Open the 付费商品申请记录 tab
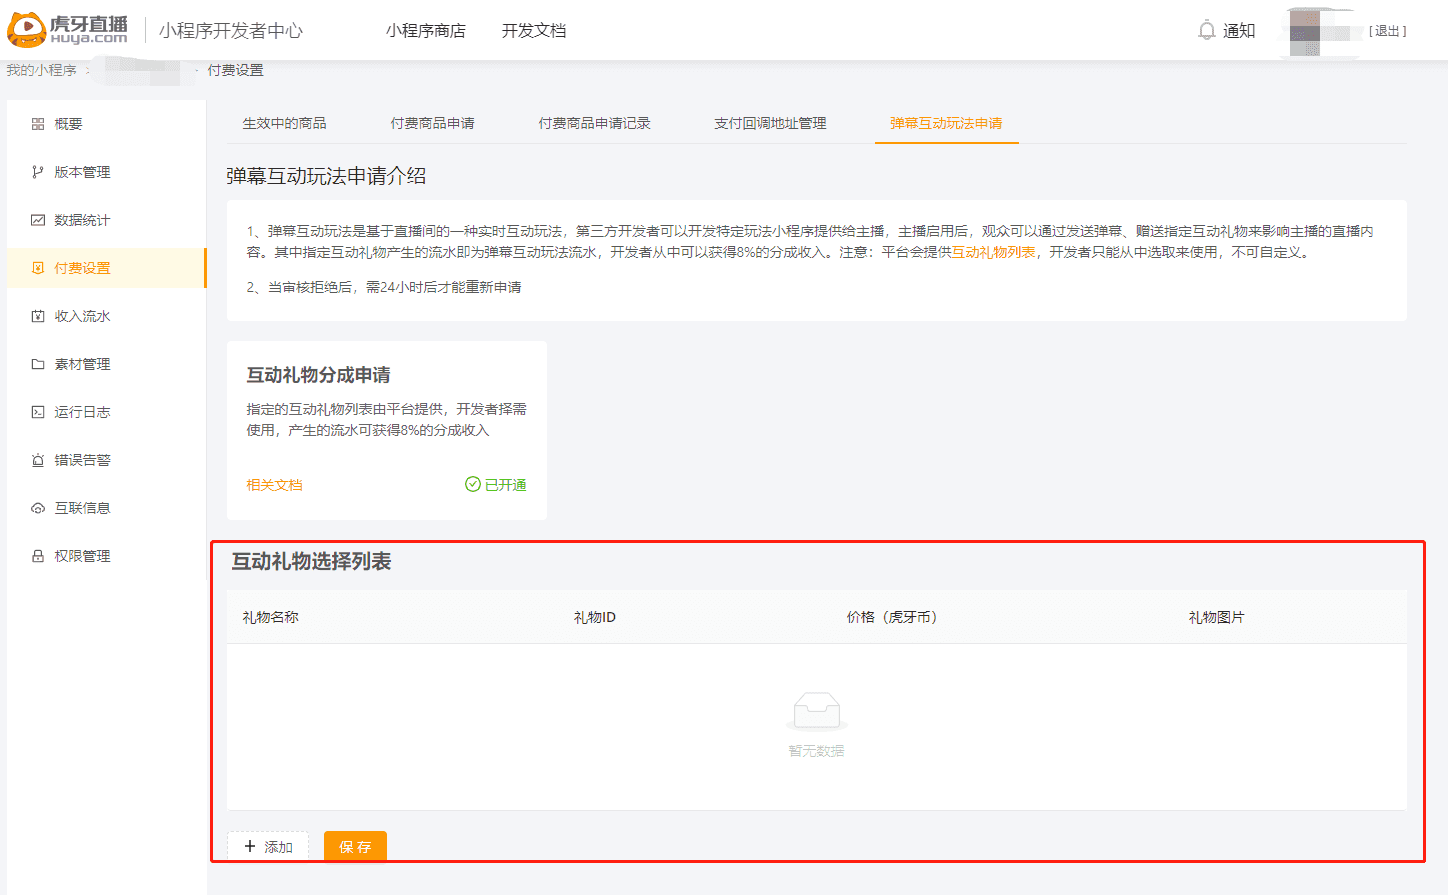Image resolution: width=1448 pixels, height=895 pixels. [594, 123]
